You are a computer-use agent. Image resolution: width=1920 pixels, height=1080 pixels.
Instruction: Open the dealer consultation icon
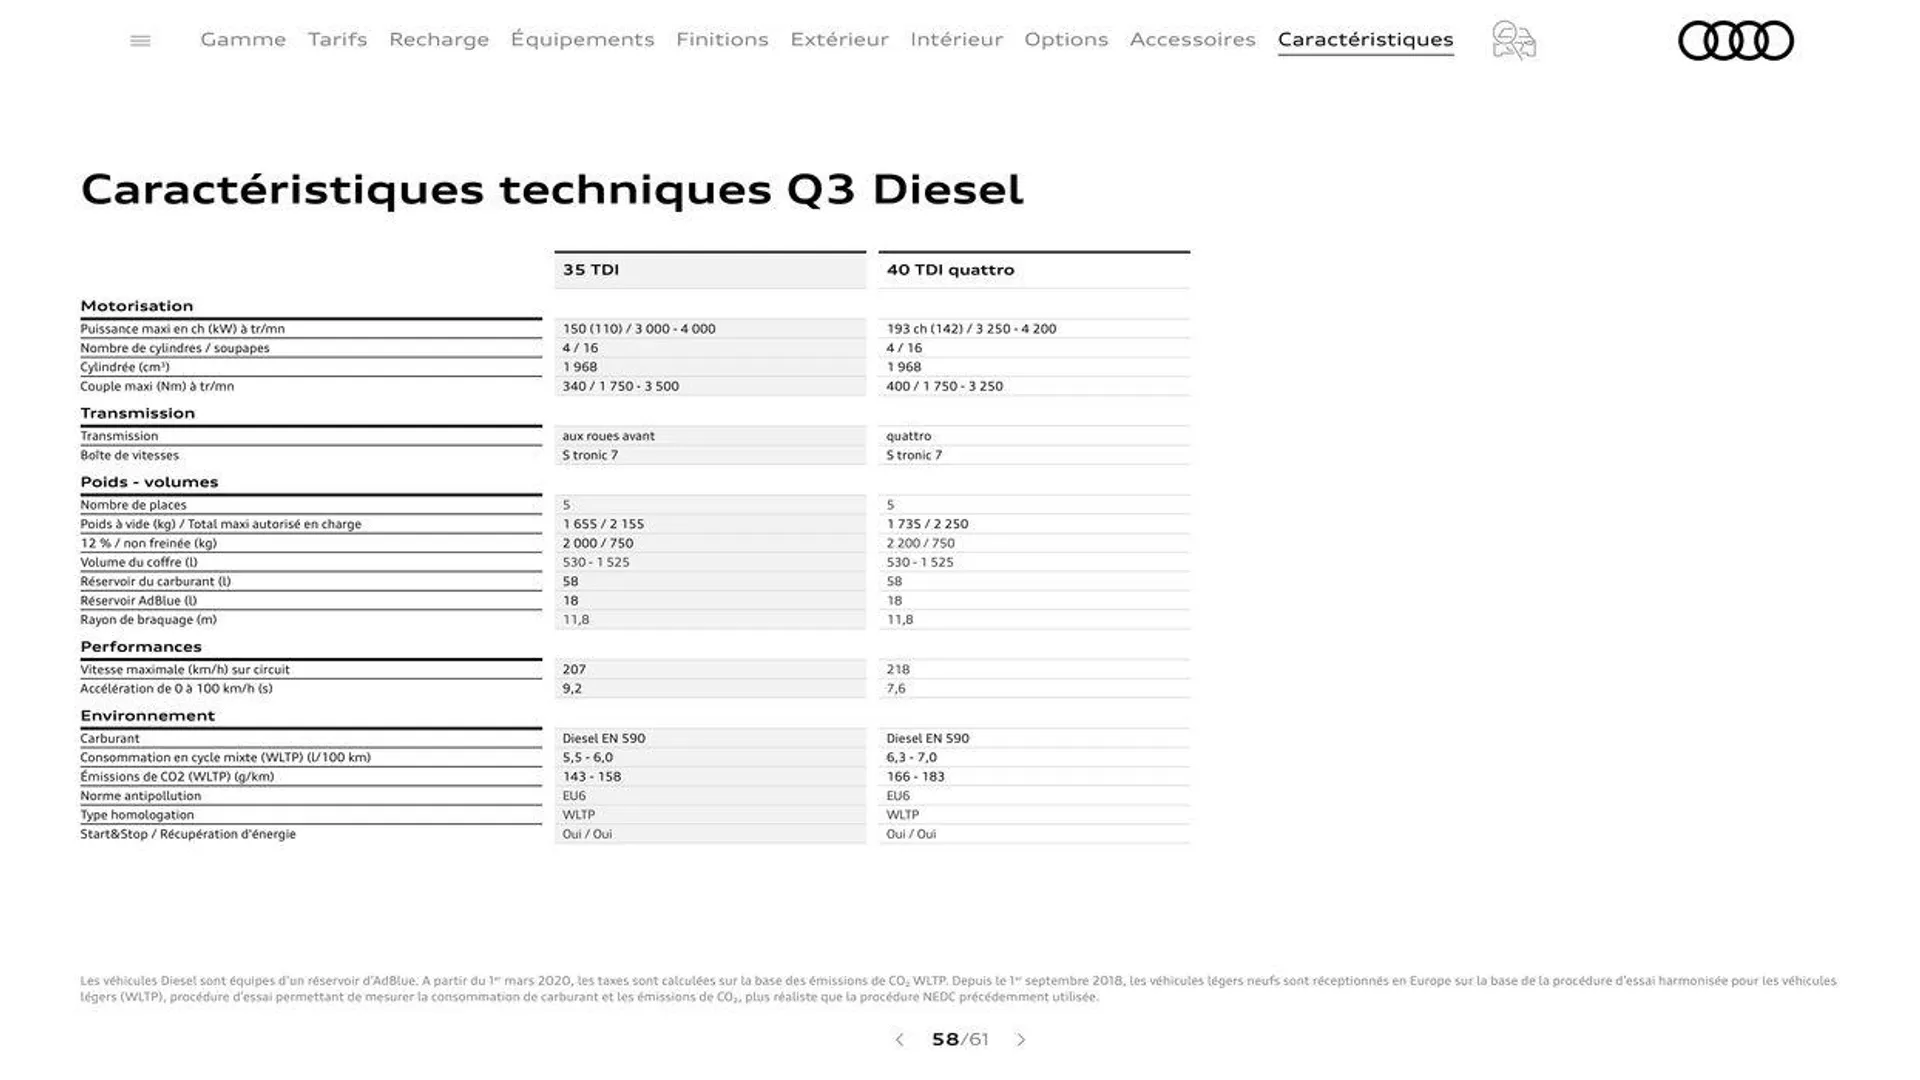1514,41
